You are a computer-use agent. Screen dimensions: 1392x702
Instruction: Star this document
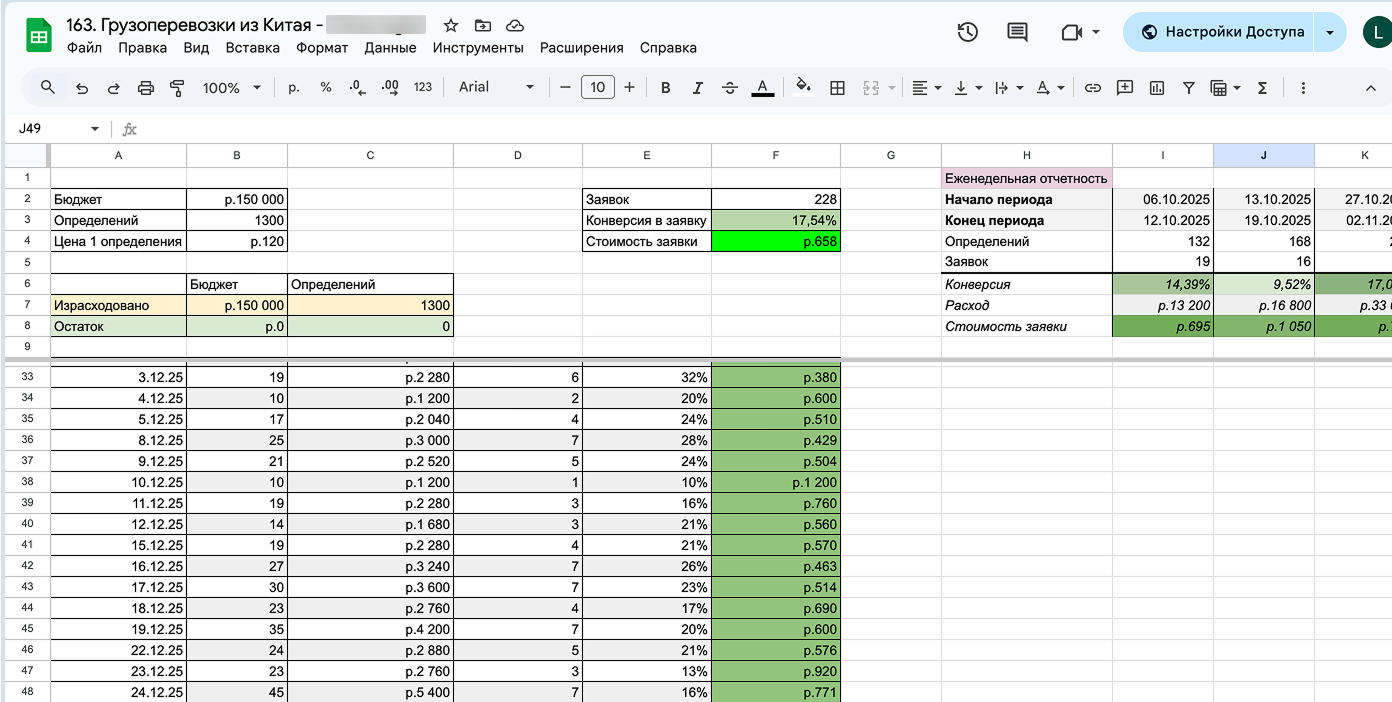point(451,25)
